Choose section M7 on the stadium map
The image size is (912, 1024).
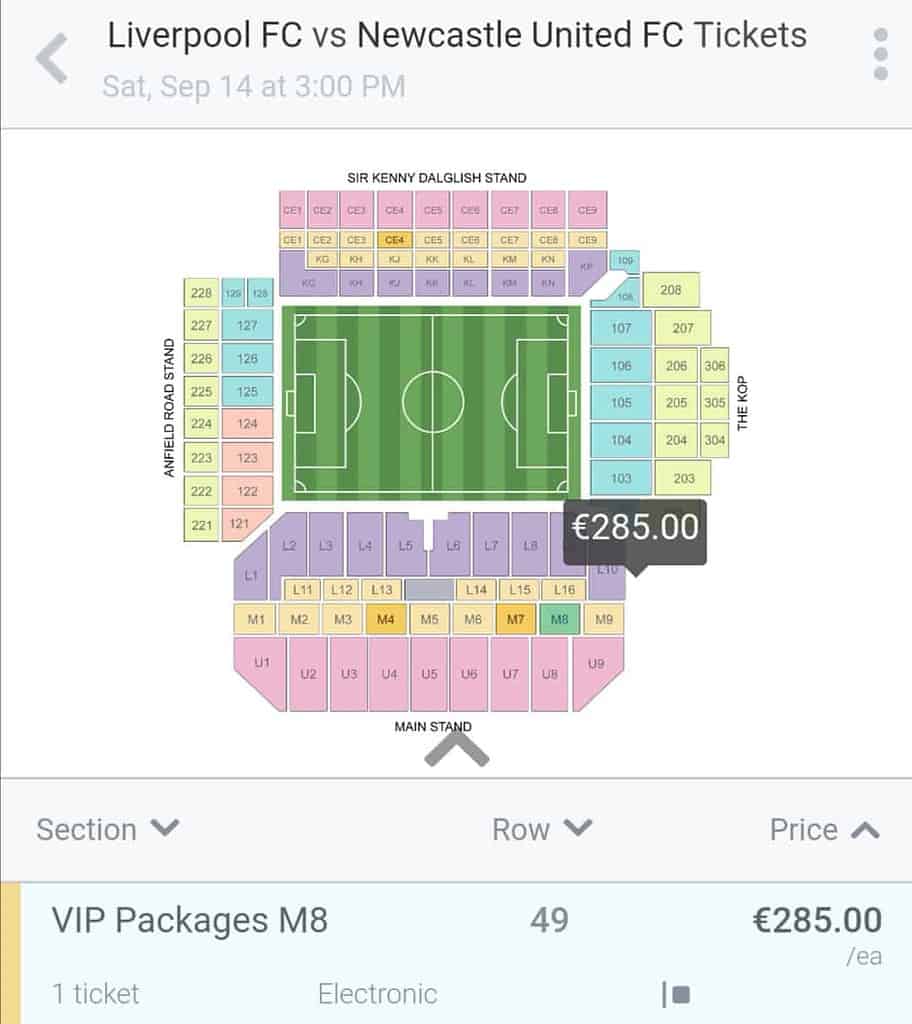pos(515,619)
